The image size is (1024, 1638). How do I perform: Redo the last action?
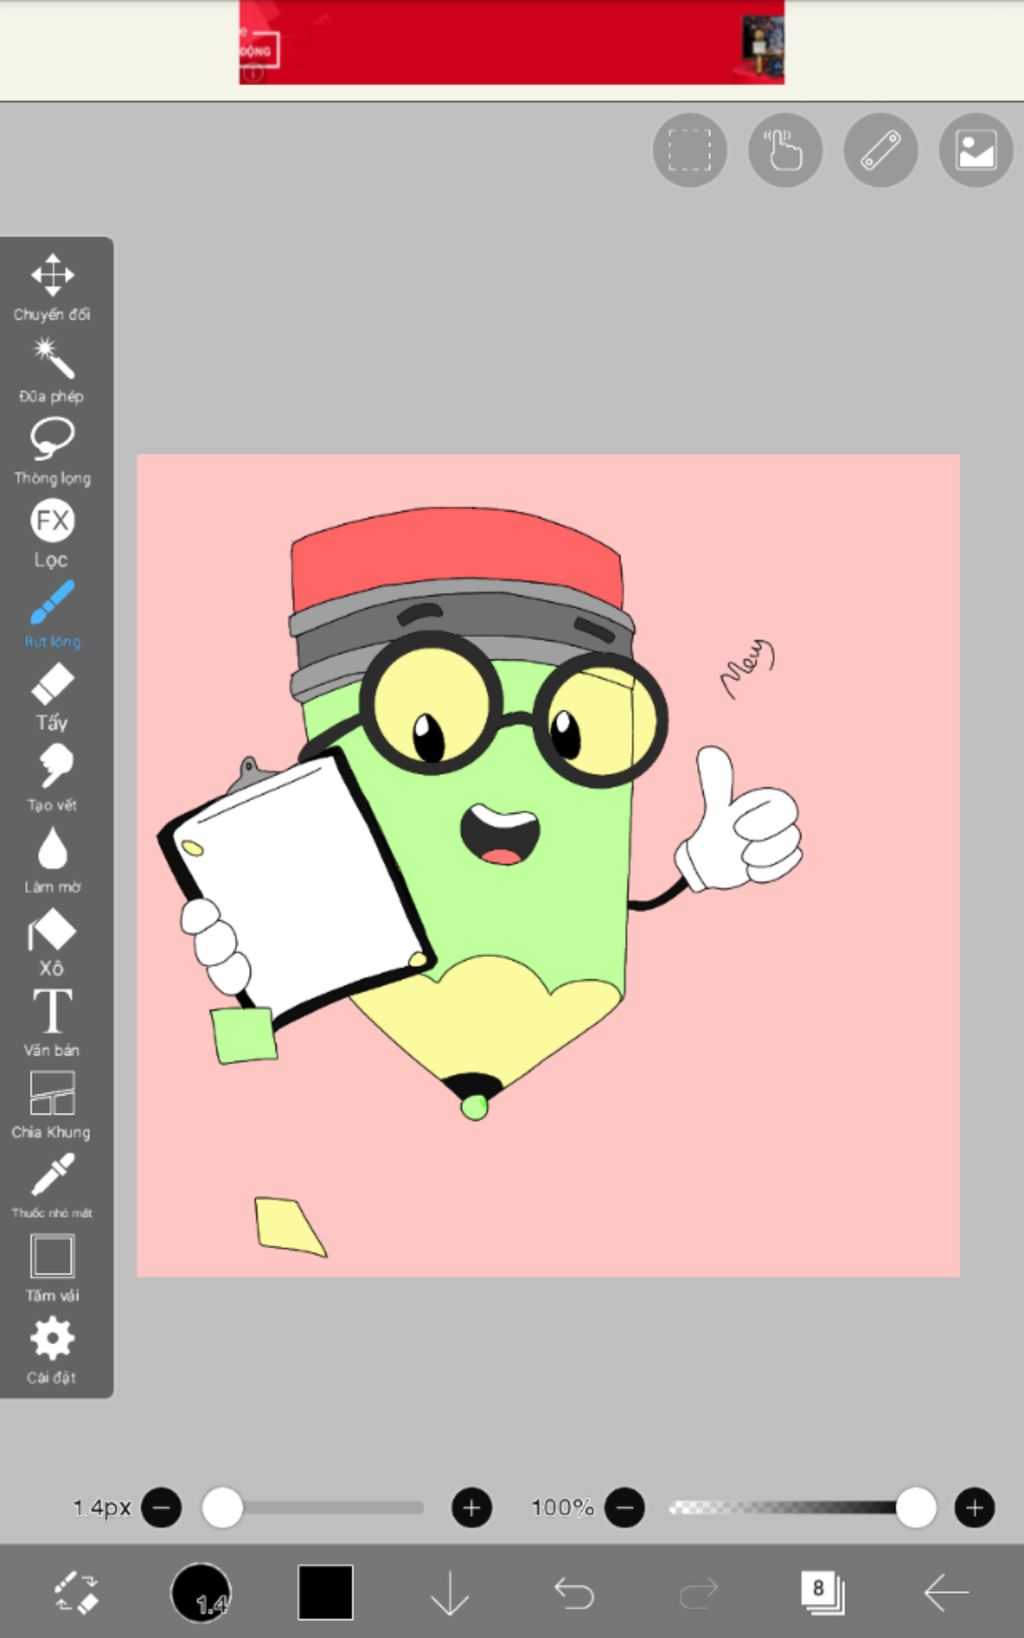[698, 1592]
